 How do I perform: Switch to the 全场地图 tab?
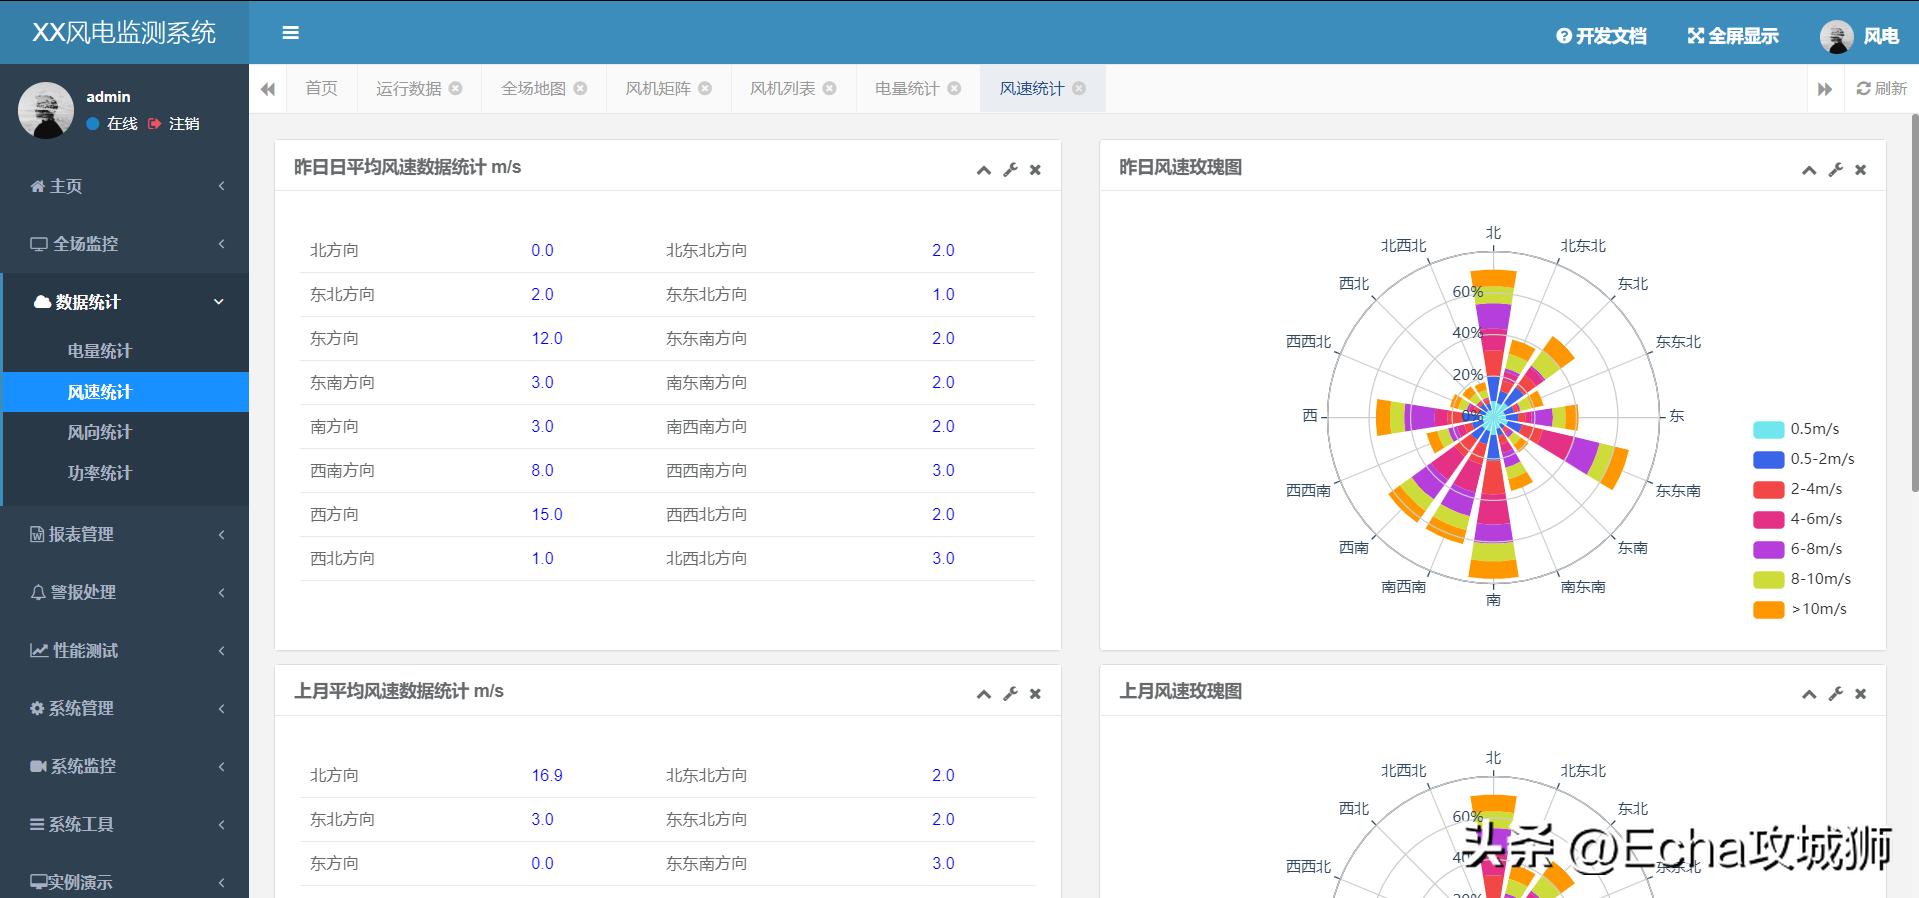click(x=534, y=89)
